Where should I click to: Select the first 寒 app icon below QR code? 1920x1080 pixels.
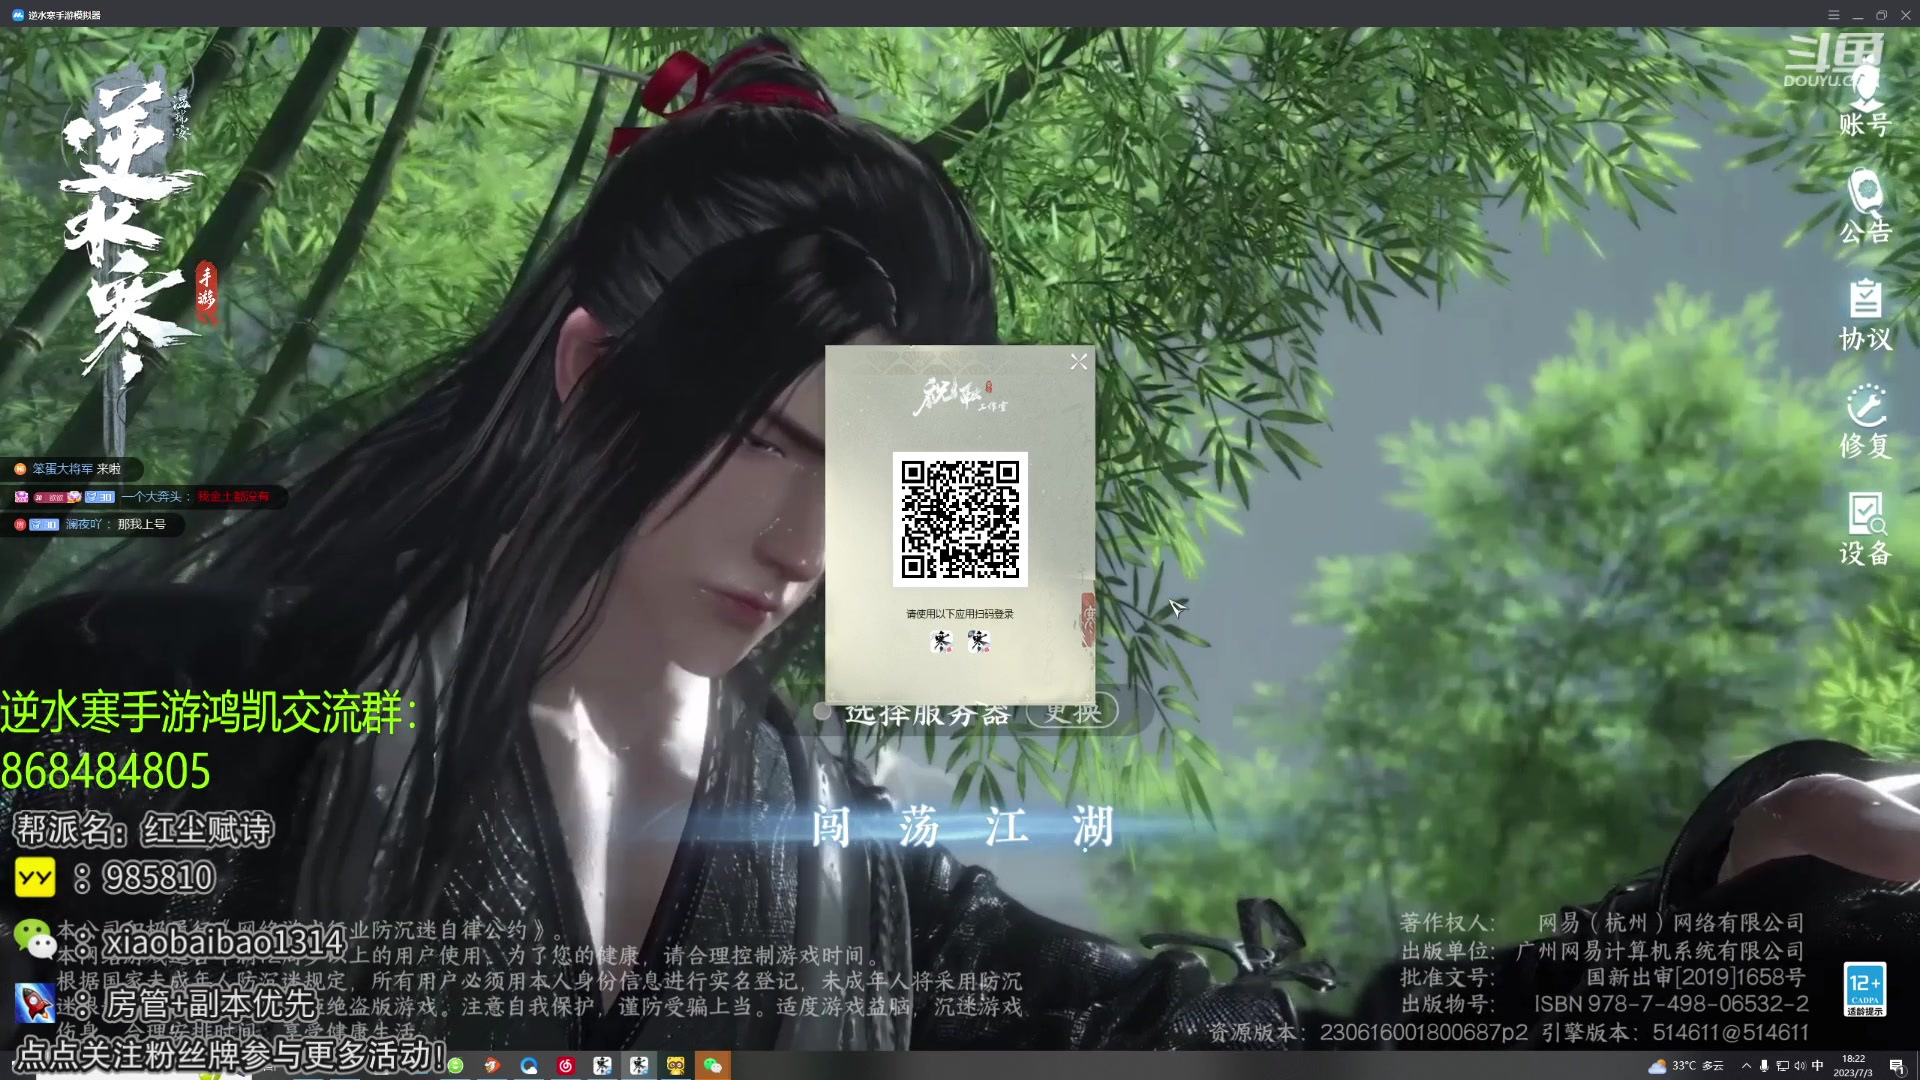(942, 641)
